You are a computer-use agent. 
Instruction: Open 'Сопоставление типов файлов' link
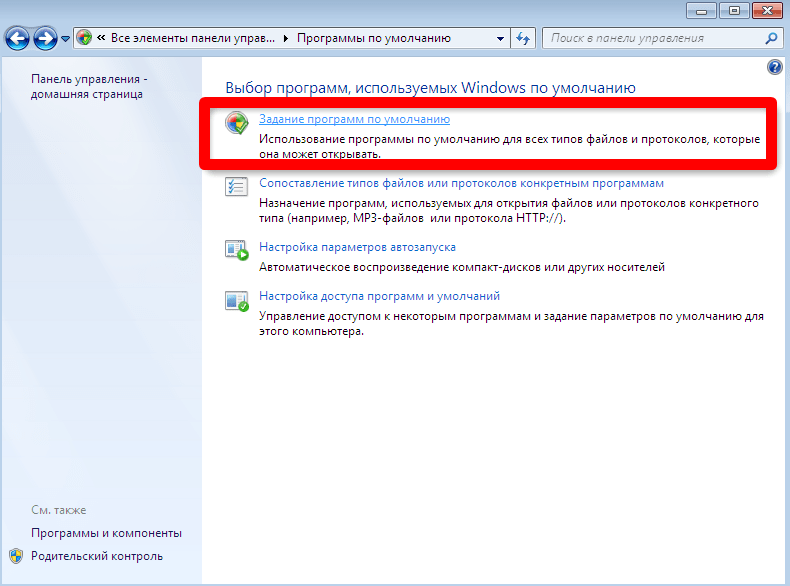[461, 183]
